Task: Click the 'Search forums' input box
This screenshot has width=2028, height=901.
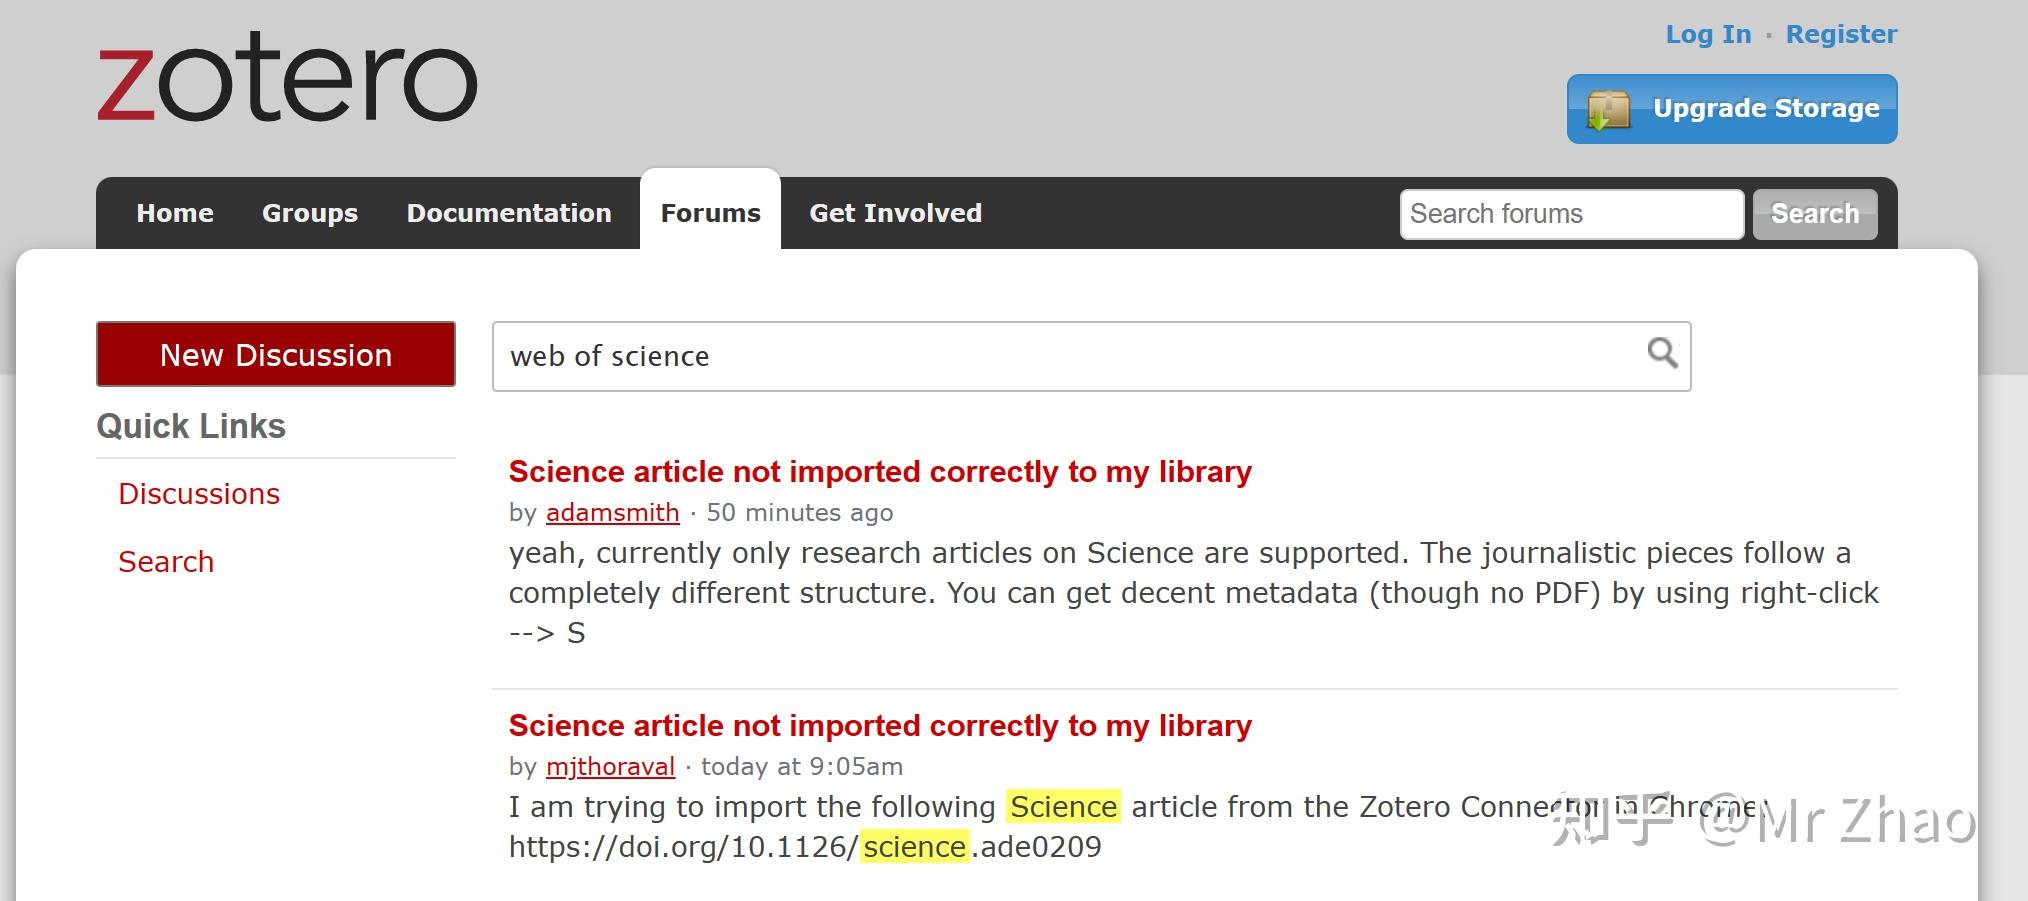Action: (x=1570, y=213)
